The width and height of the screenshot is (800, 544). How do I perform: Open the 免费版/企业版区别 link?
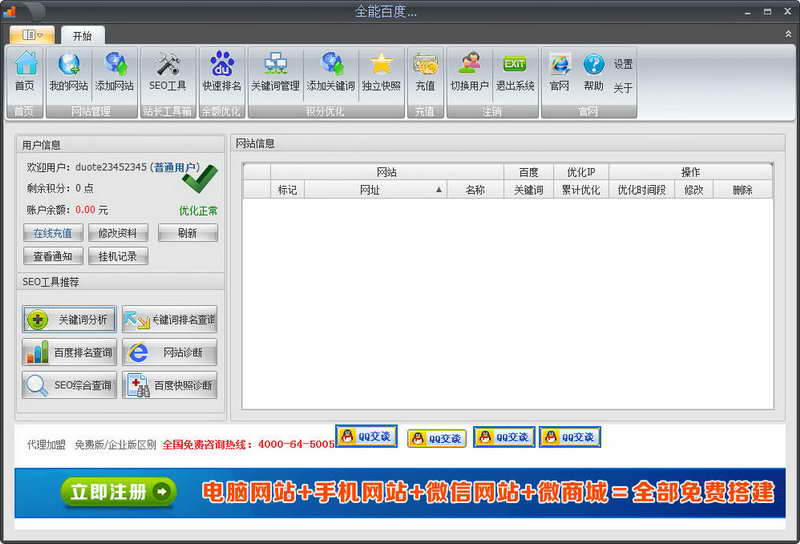click(x=115, y=445)
